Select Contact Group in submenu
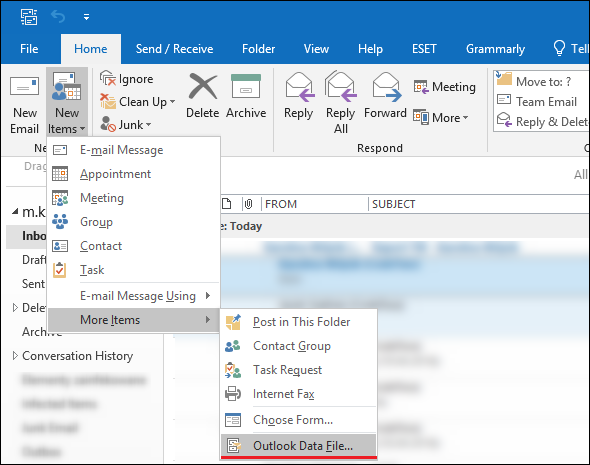This screenshot has width=590, height=465. pos(299,346)
